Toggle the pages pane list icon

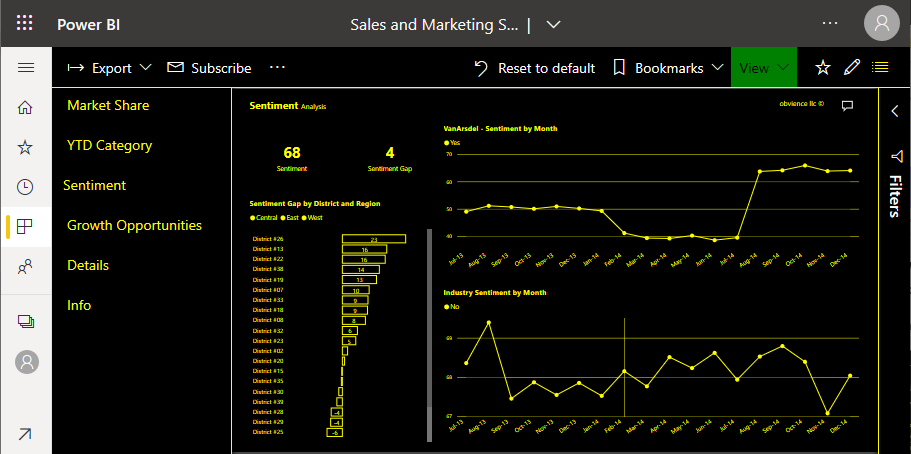pyautogui.click(x=881, y=67)
